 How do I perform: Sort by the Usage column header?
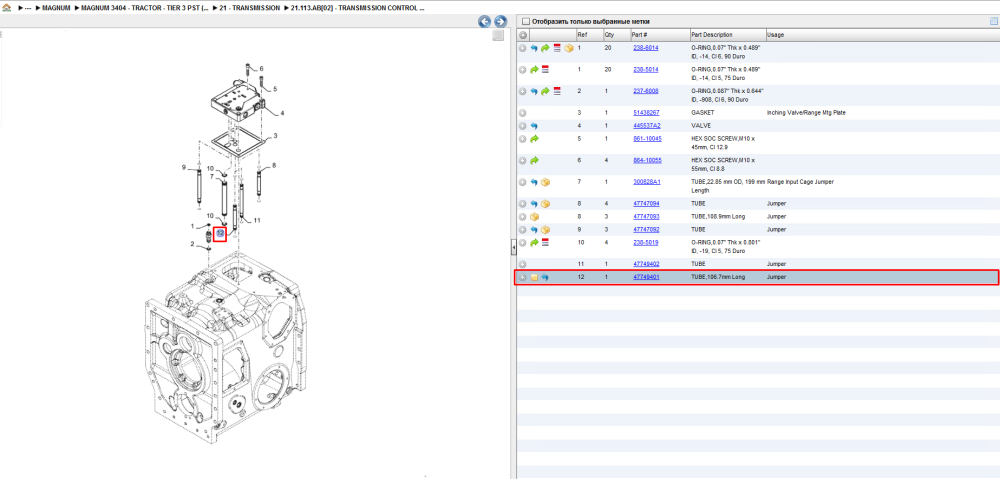tap(775, 35)
